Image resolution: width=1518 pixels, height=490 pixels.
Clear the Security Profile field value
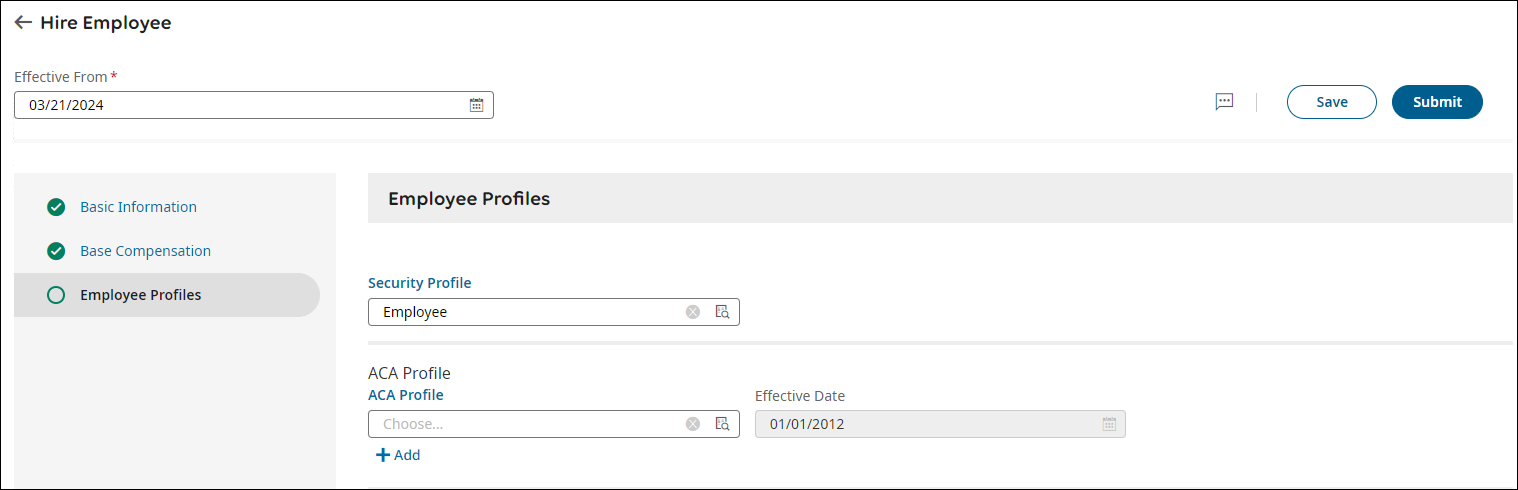tap(692, 312)
